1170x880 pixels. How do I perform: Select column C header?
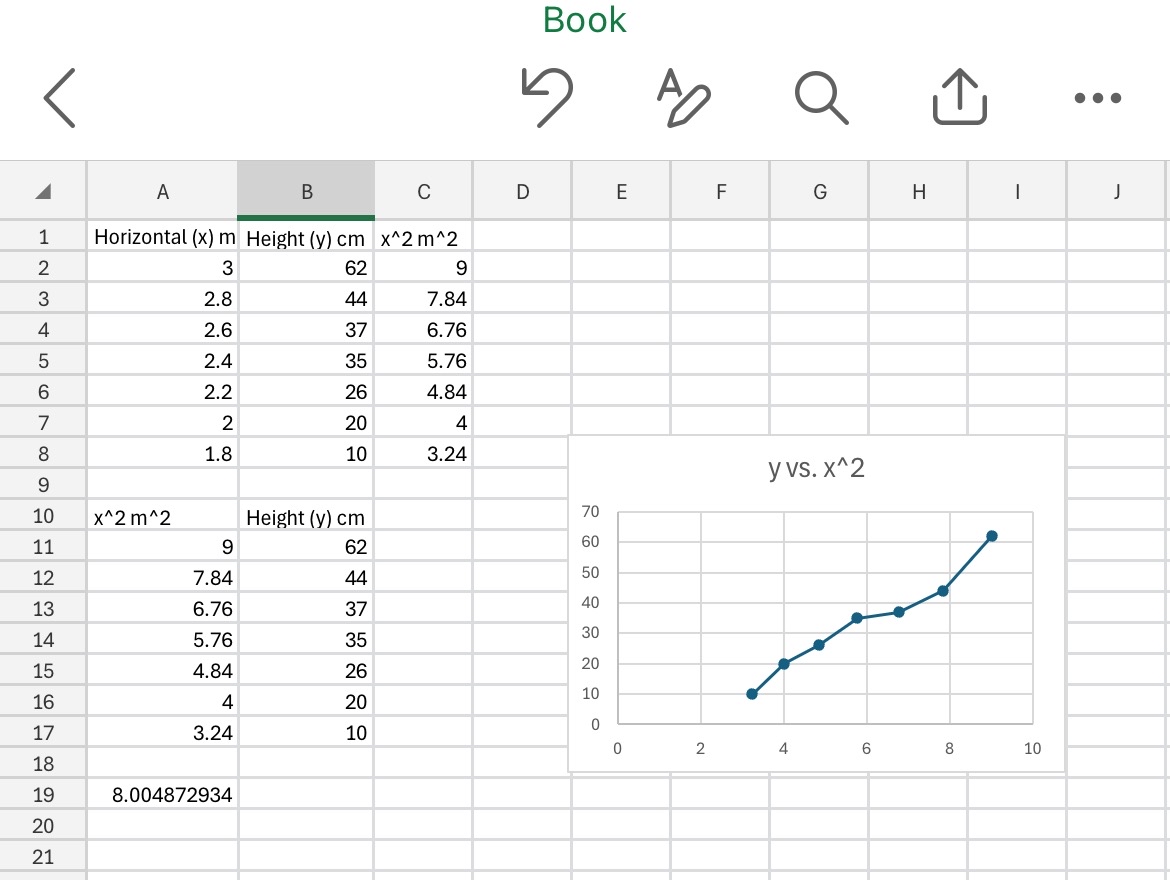point(424,192)
